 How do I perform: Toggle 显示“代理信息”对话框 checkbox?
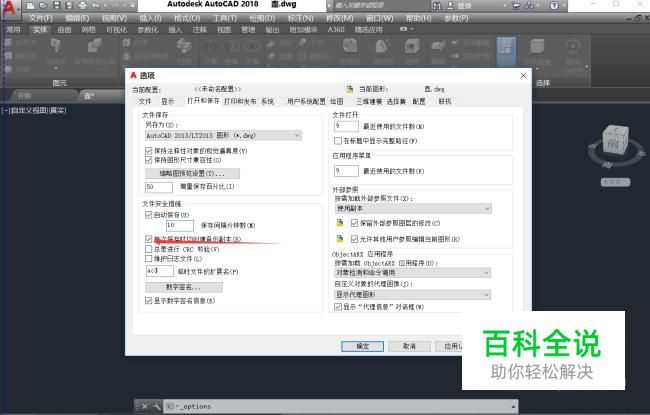338,307
